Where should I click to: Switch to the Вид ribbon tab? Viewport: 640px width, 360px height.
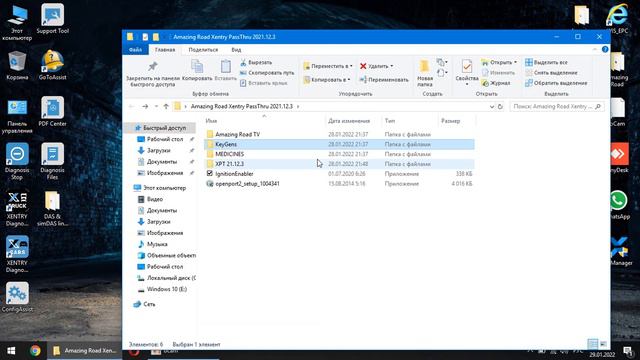point(236,50)
